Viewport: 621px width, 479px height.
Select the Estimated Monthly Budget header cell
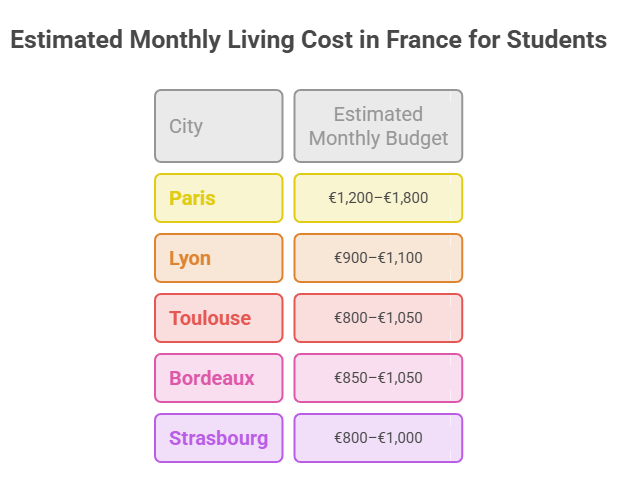378,126
